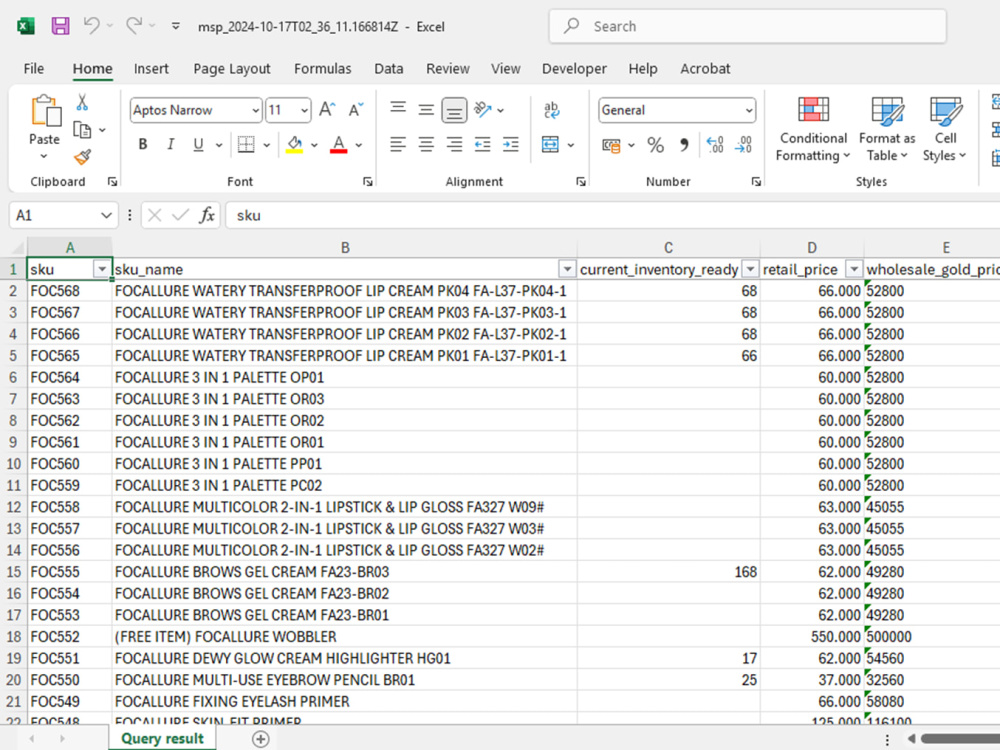1000x750 pixels.
Task: Increase font size with larger A
Action: click(327, 110)
